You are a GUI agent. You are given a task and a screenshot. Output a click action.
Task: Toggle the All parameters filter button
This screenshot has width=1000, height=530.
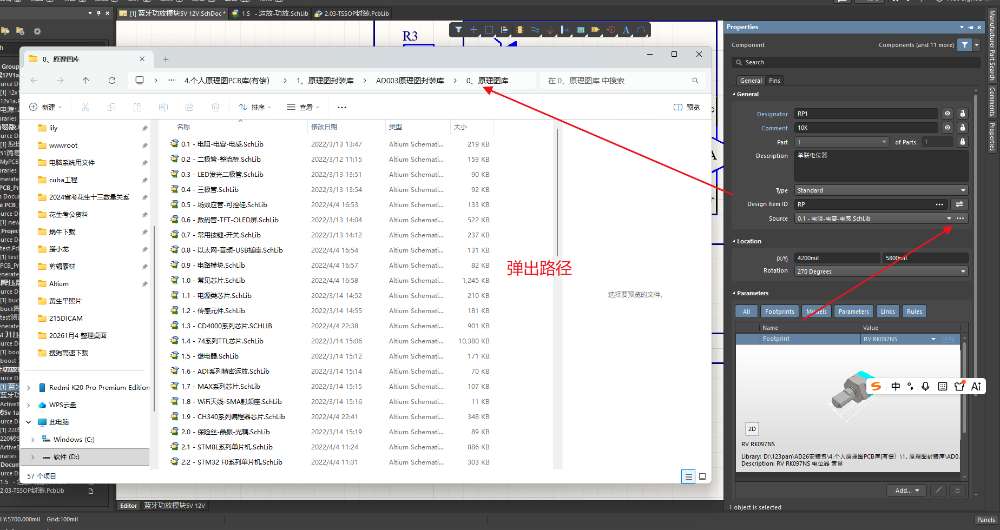(x=746, y=311)
